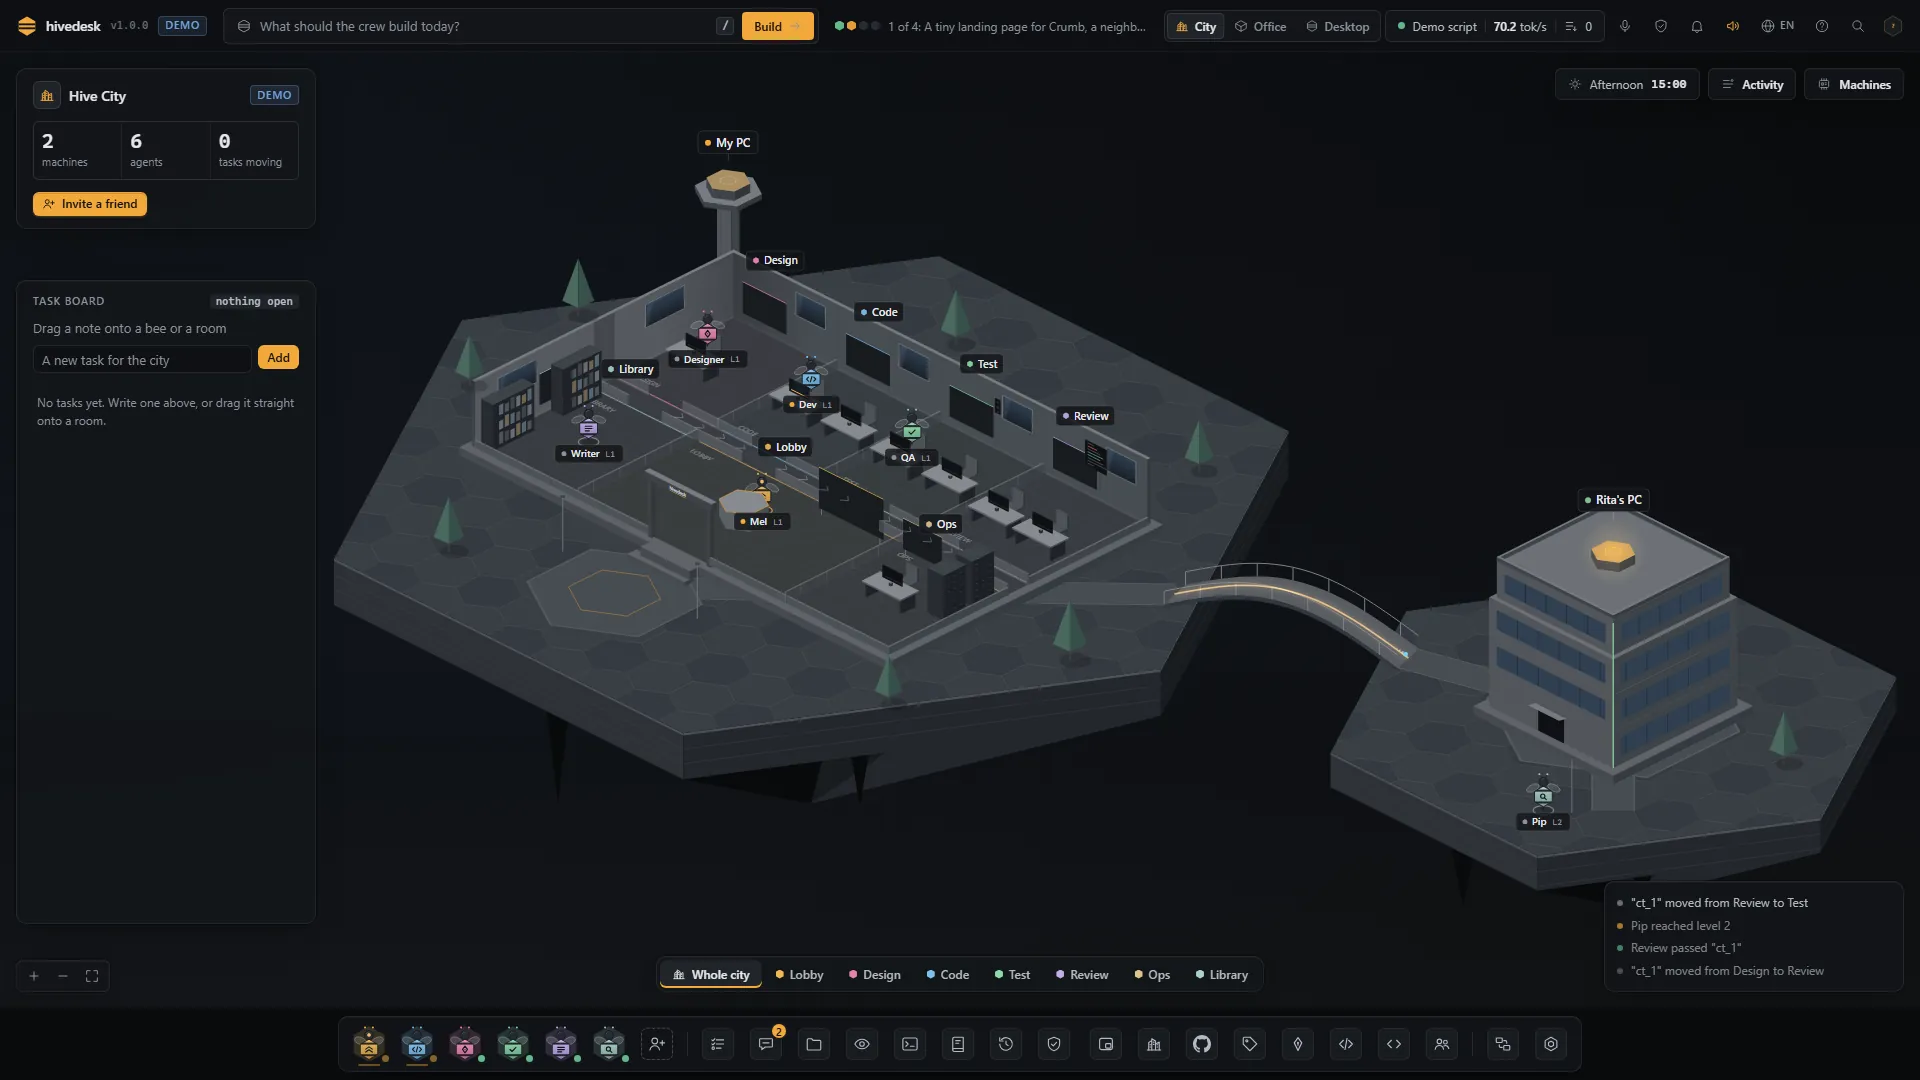1920x1080 pixels.
Task: Click the task checklist icon in dock
Action: point(718,1044)
